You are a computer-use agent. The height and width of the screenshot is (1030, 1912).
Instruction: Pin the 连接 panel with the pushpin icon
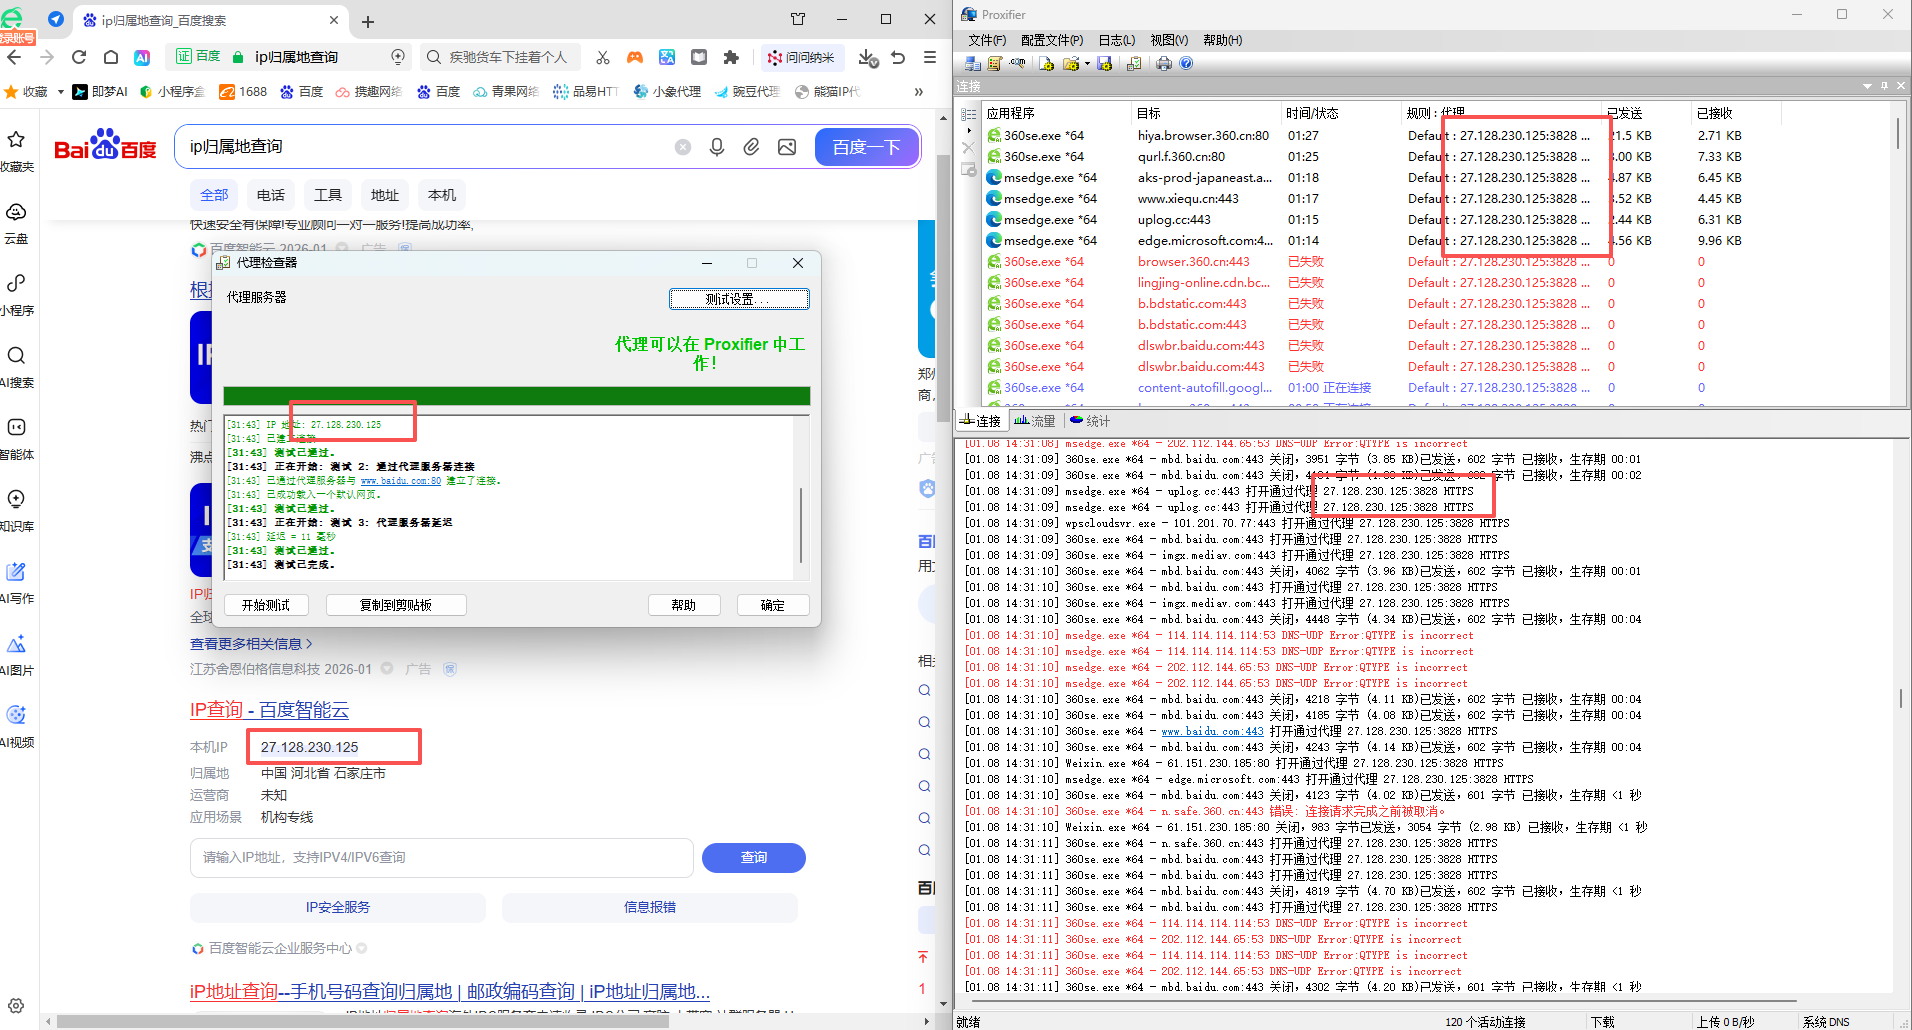(x=1882, y=86)
